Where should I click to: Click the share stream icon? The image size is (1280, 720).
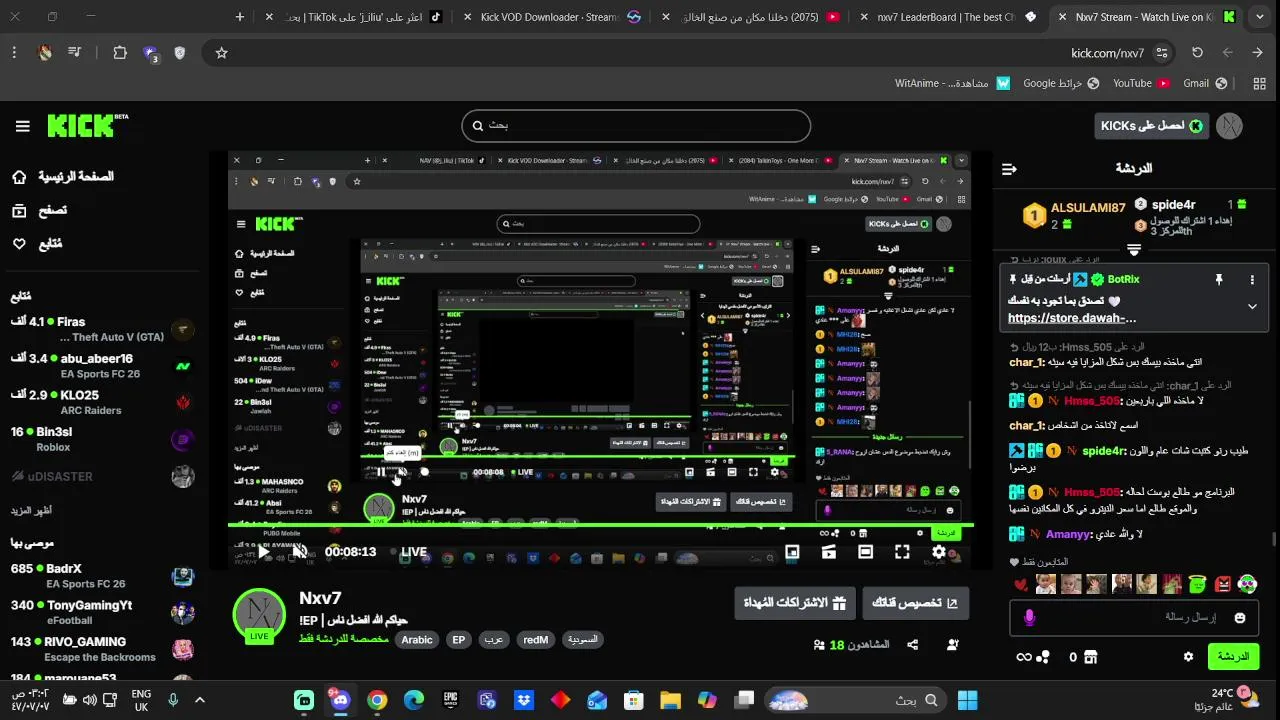point(913,645)
